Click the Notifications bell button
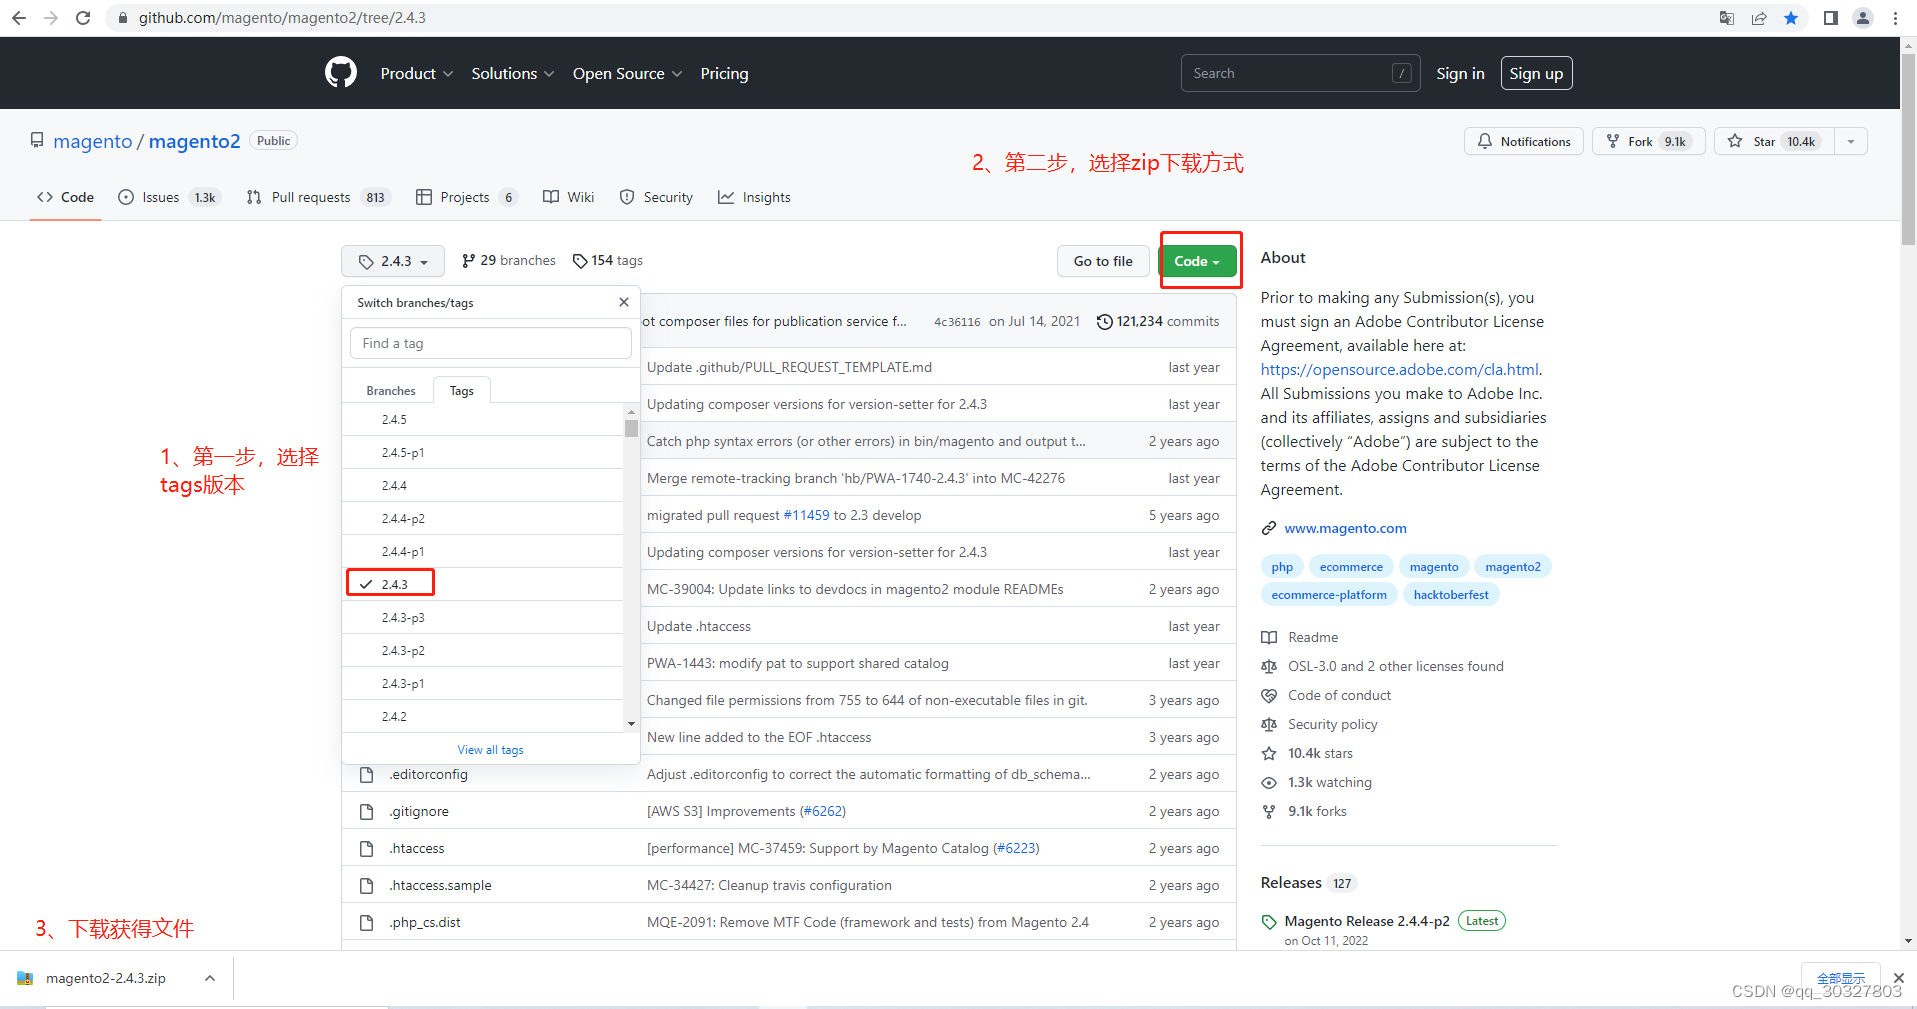Screen dimensions: 1917x1009 coord(1524,141)
